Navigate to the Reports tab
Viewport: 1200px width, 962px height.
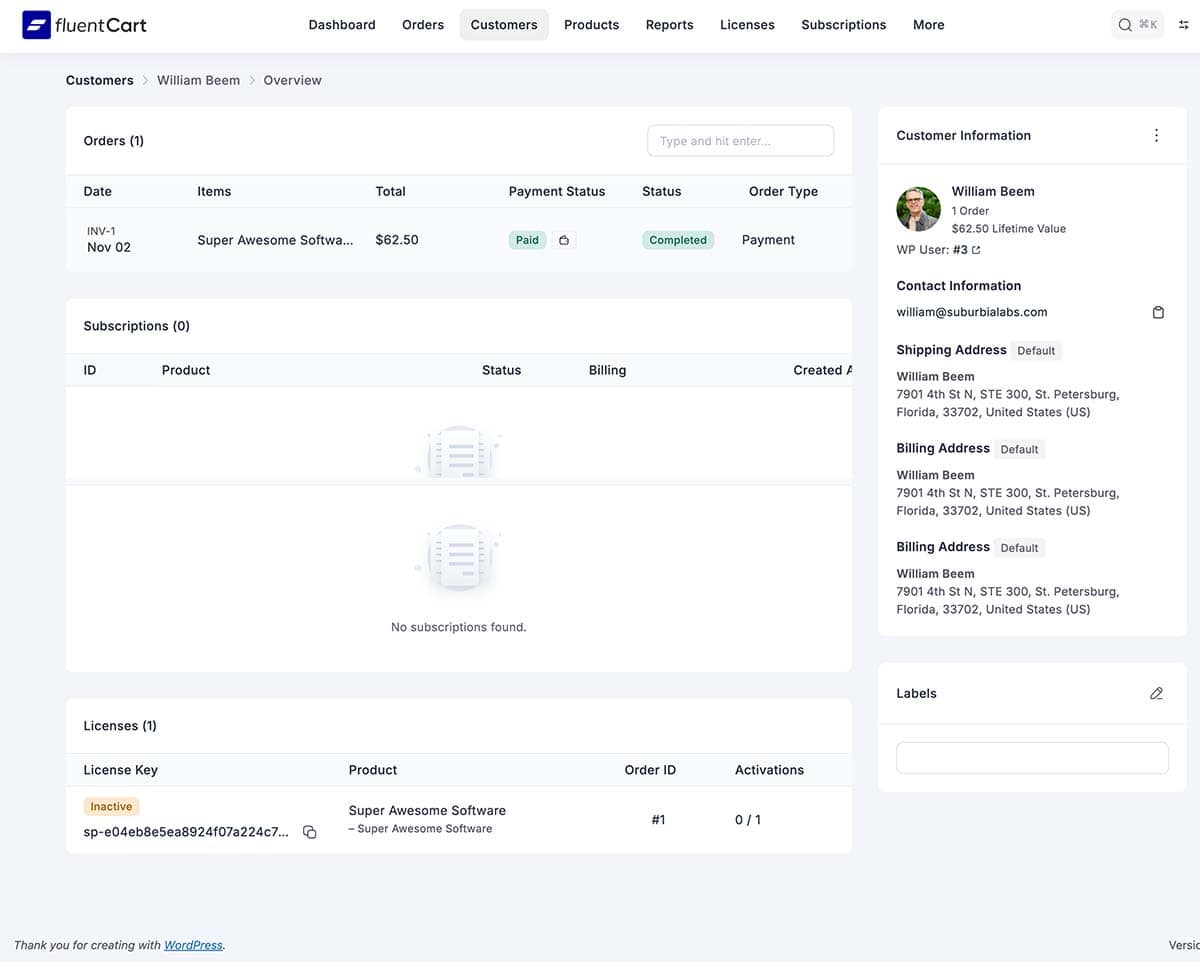(x=669, y=24)
